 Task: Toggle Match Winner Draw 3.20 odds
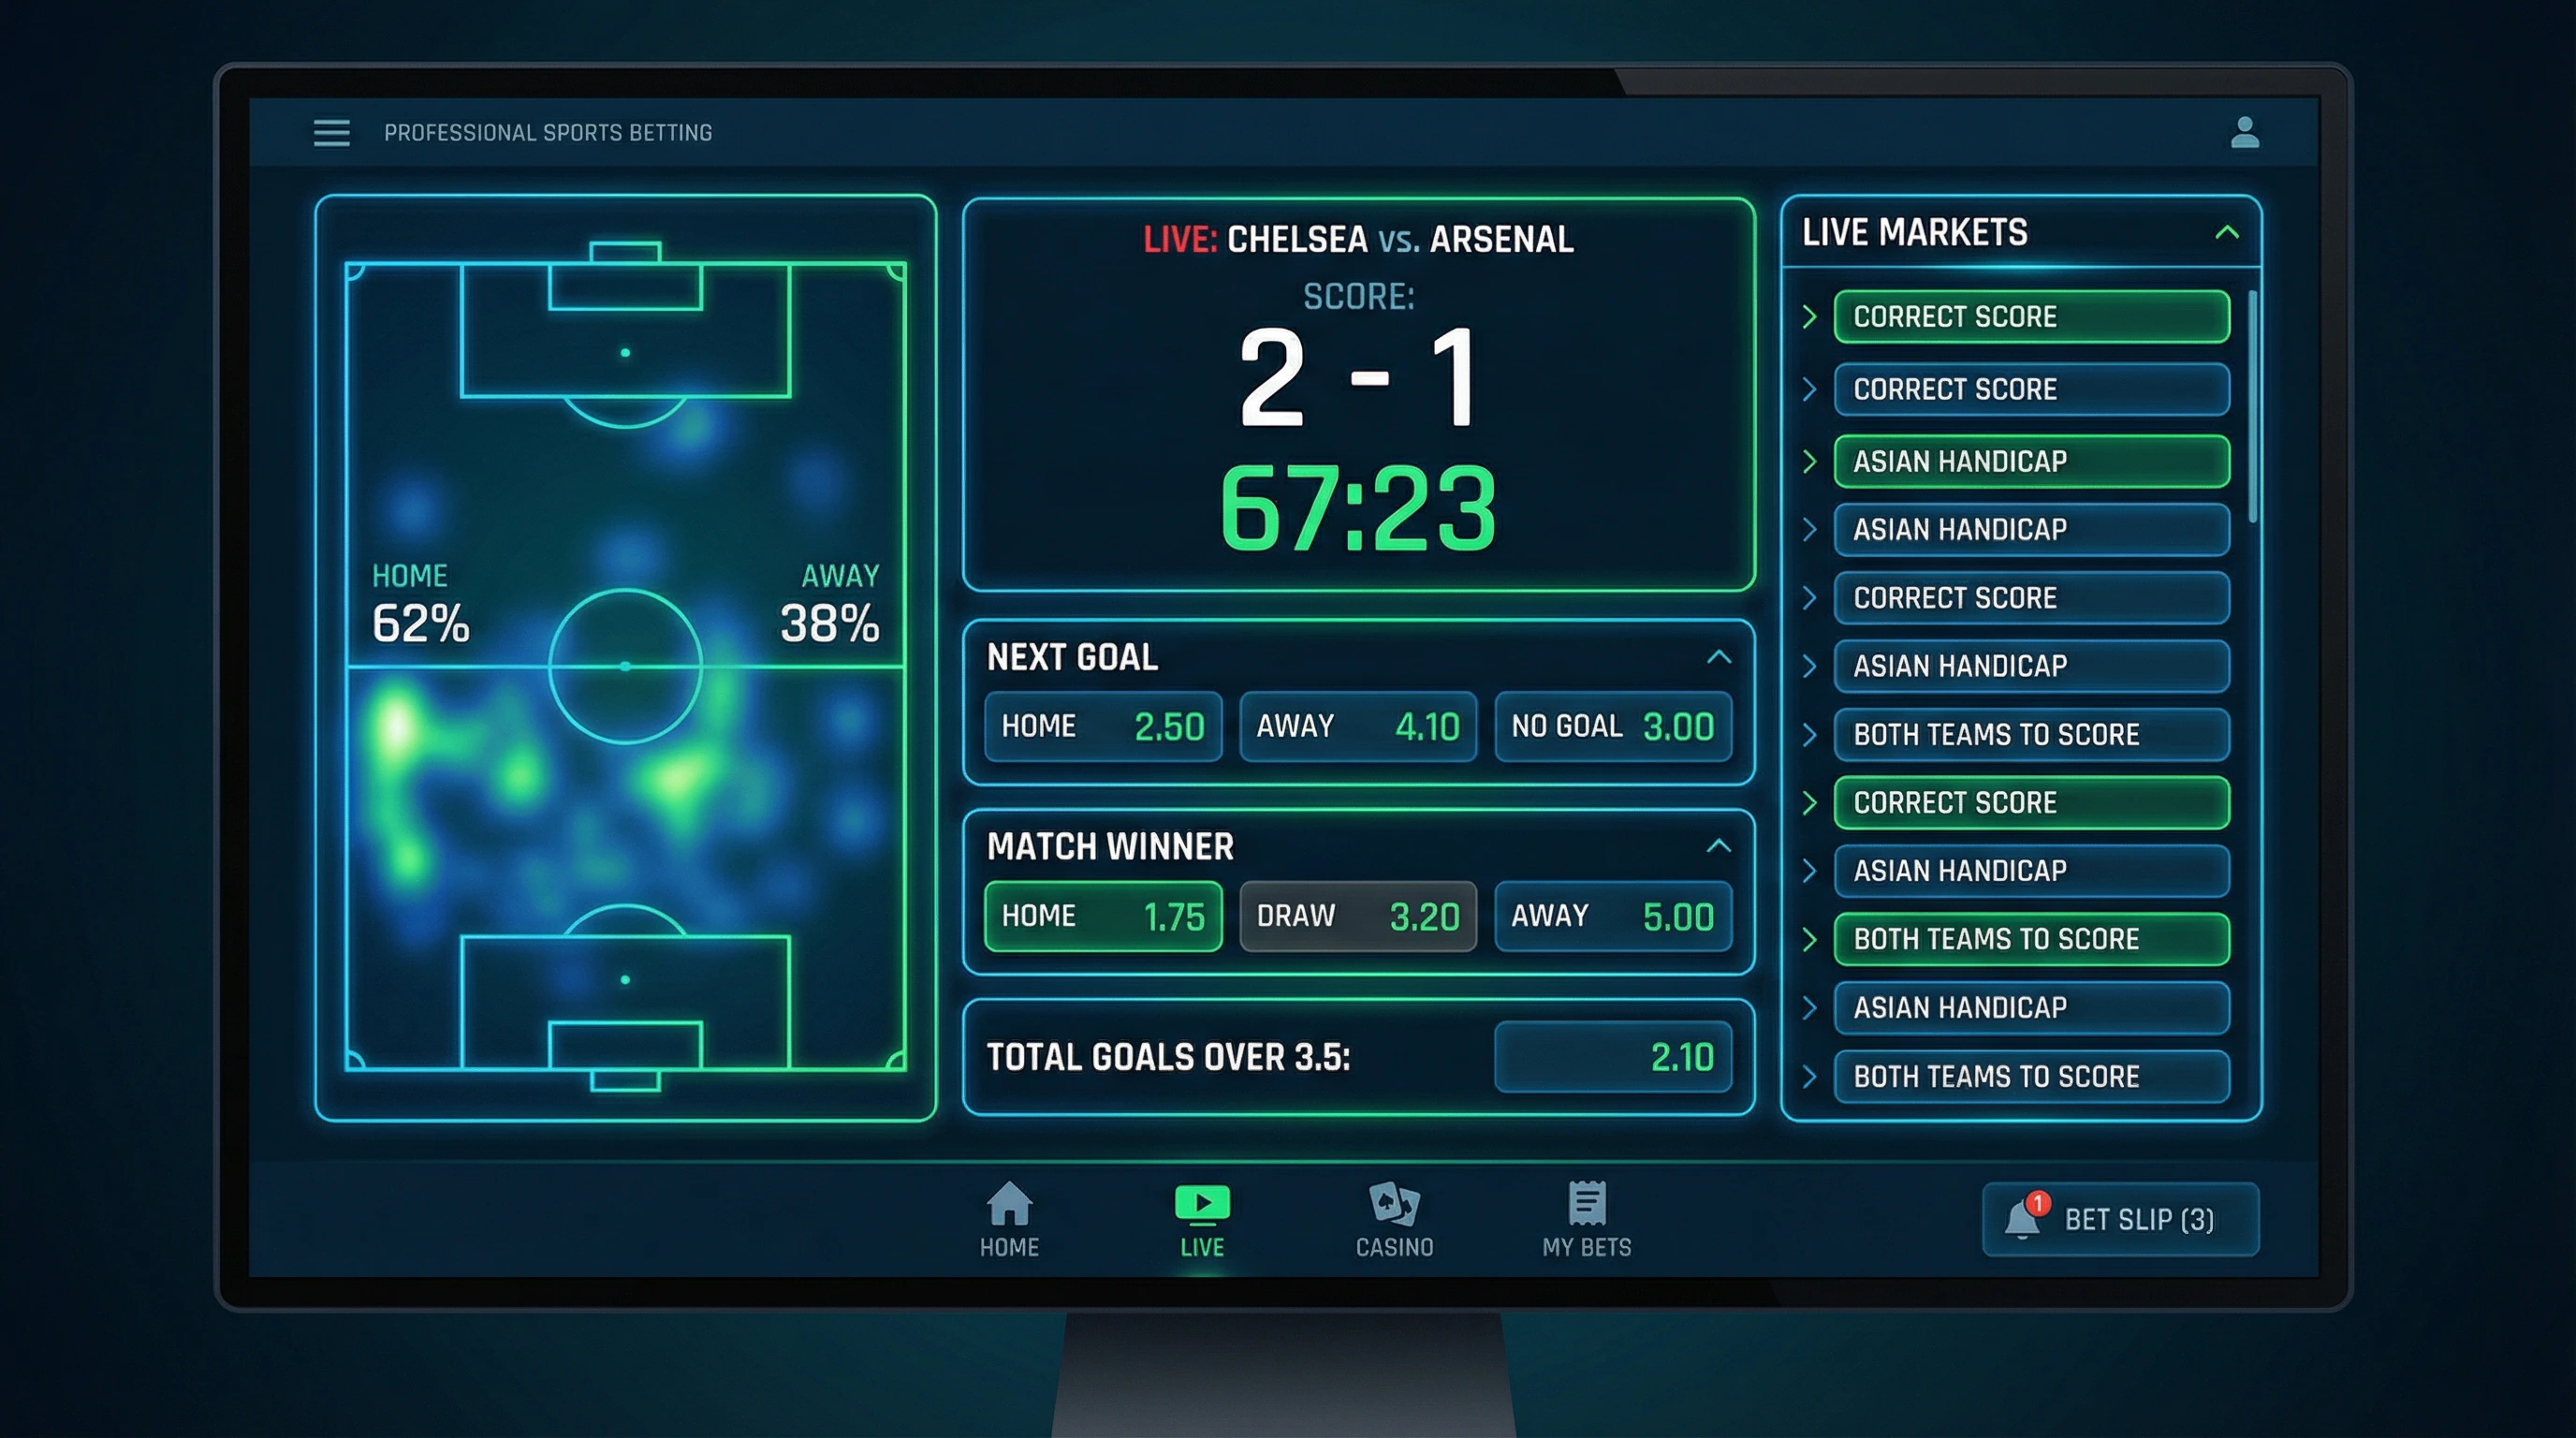(x=1357, y=916)
